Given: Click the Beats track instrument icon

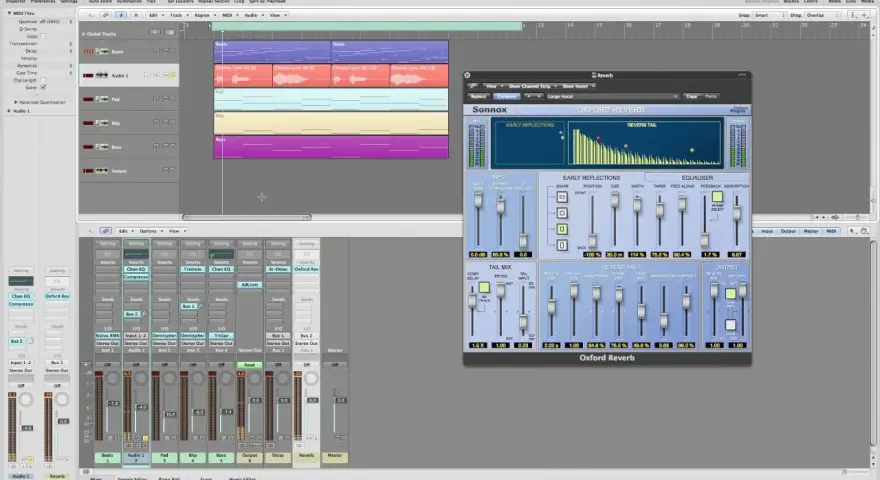Looking at the screenshot, I should (x=102, y=52).
